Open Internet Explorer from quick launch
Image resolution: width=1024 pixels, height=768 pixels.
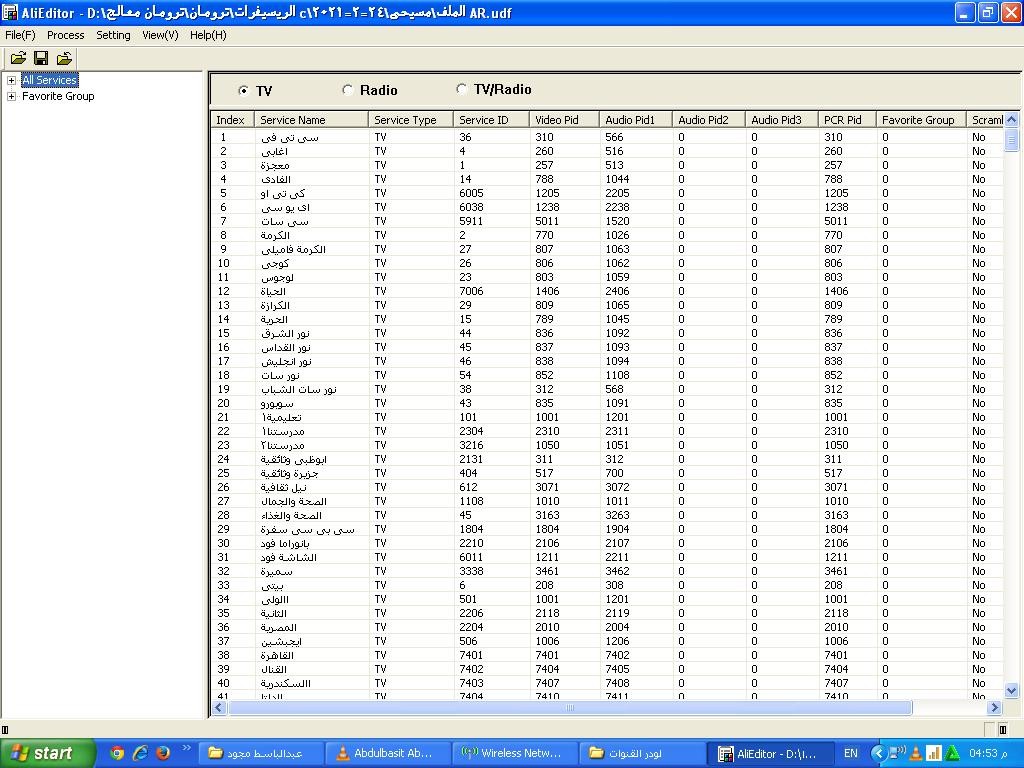[x=140, y=753]
